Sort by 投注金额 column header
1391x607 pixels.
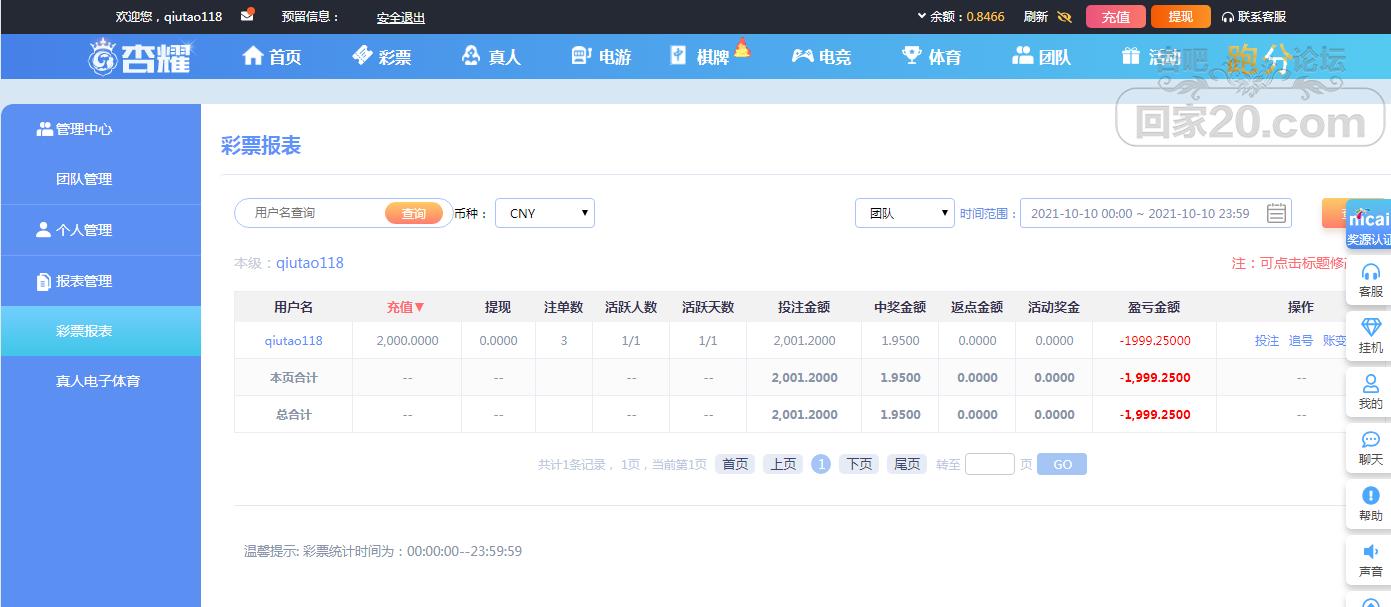[x=804, y=307]
